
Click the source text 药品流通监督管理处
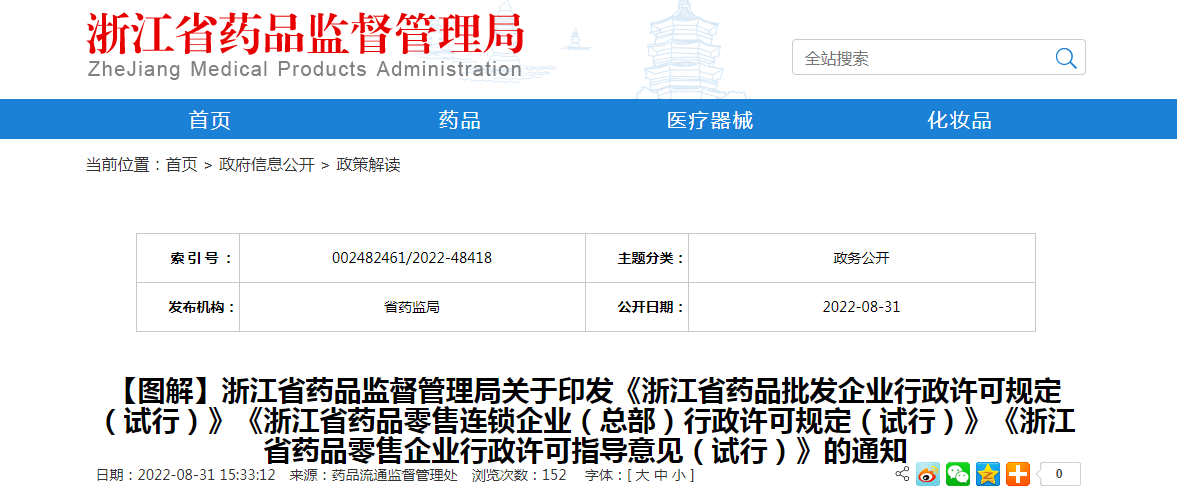(394, 475)
